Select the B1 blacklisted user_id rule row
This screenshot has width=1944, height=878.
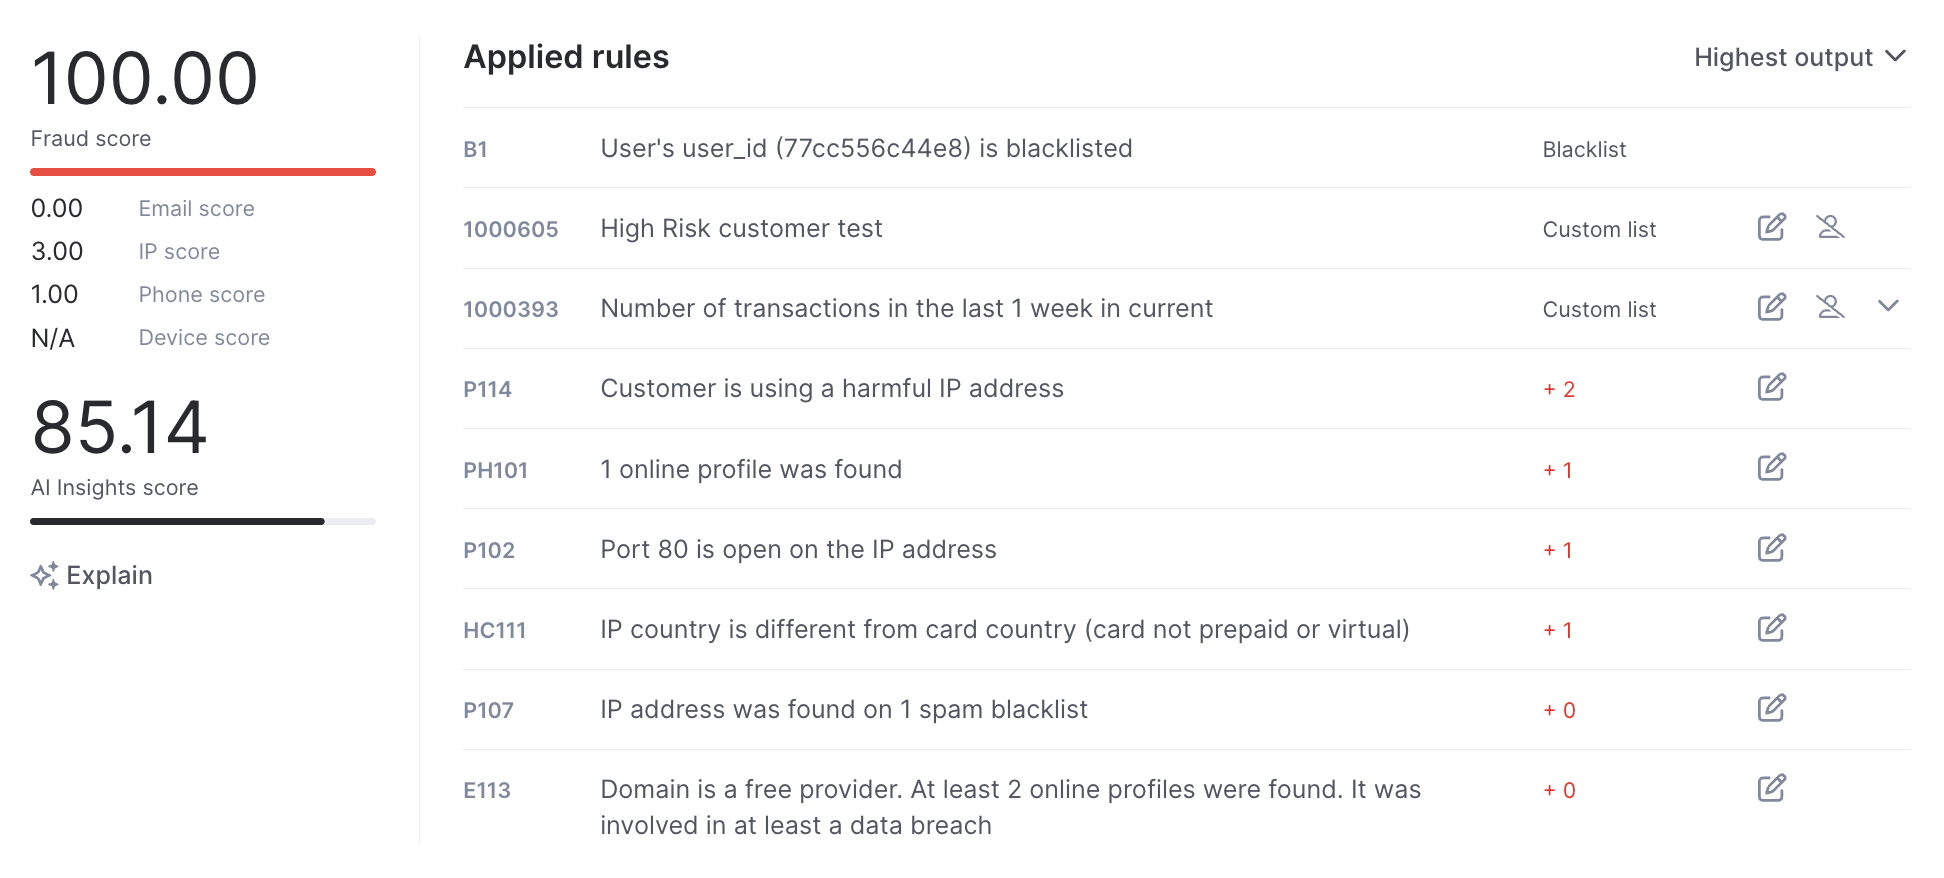866,149
